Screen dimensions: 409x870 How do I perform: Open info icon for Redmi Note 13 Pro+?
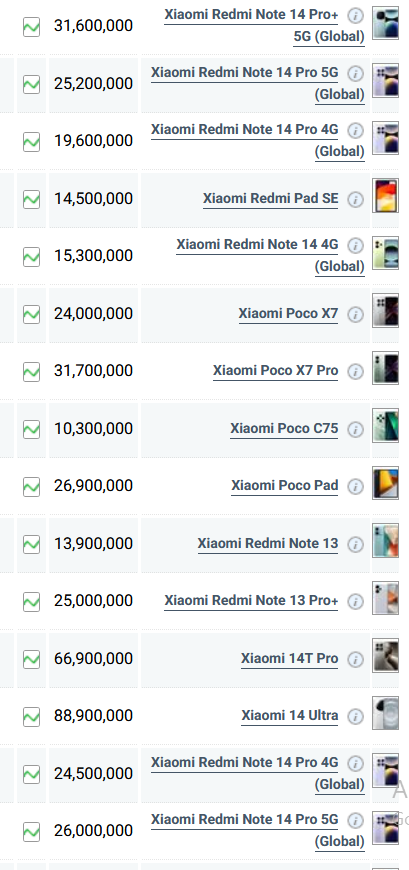point(355,601)
